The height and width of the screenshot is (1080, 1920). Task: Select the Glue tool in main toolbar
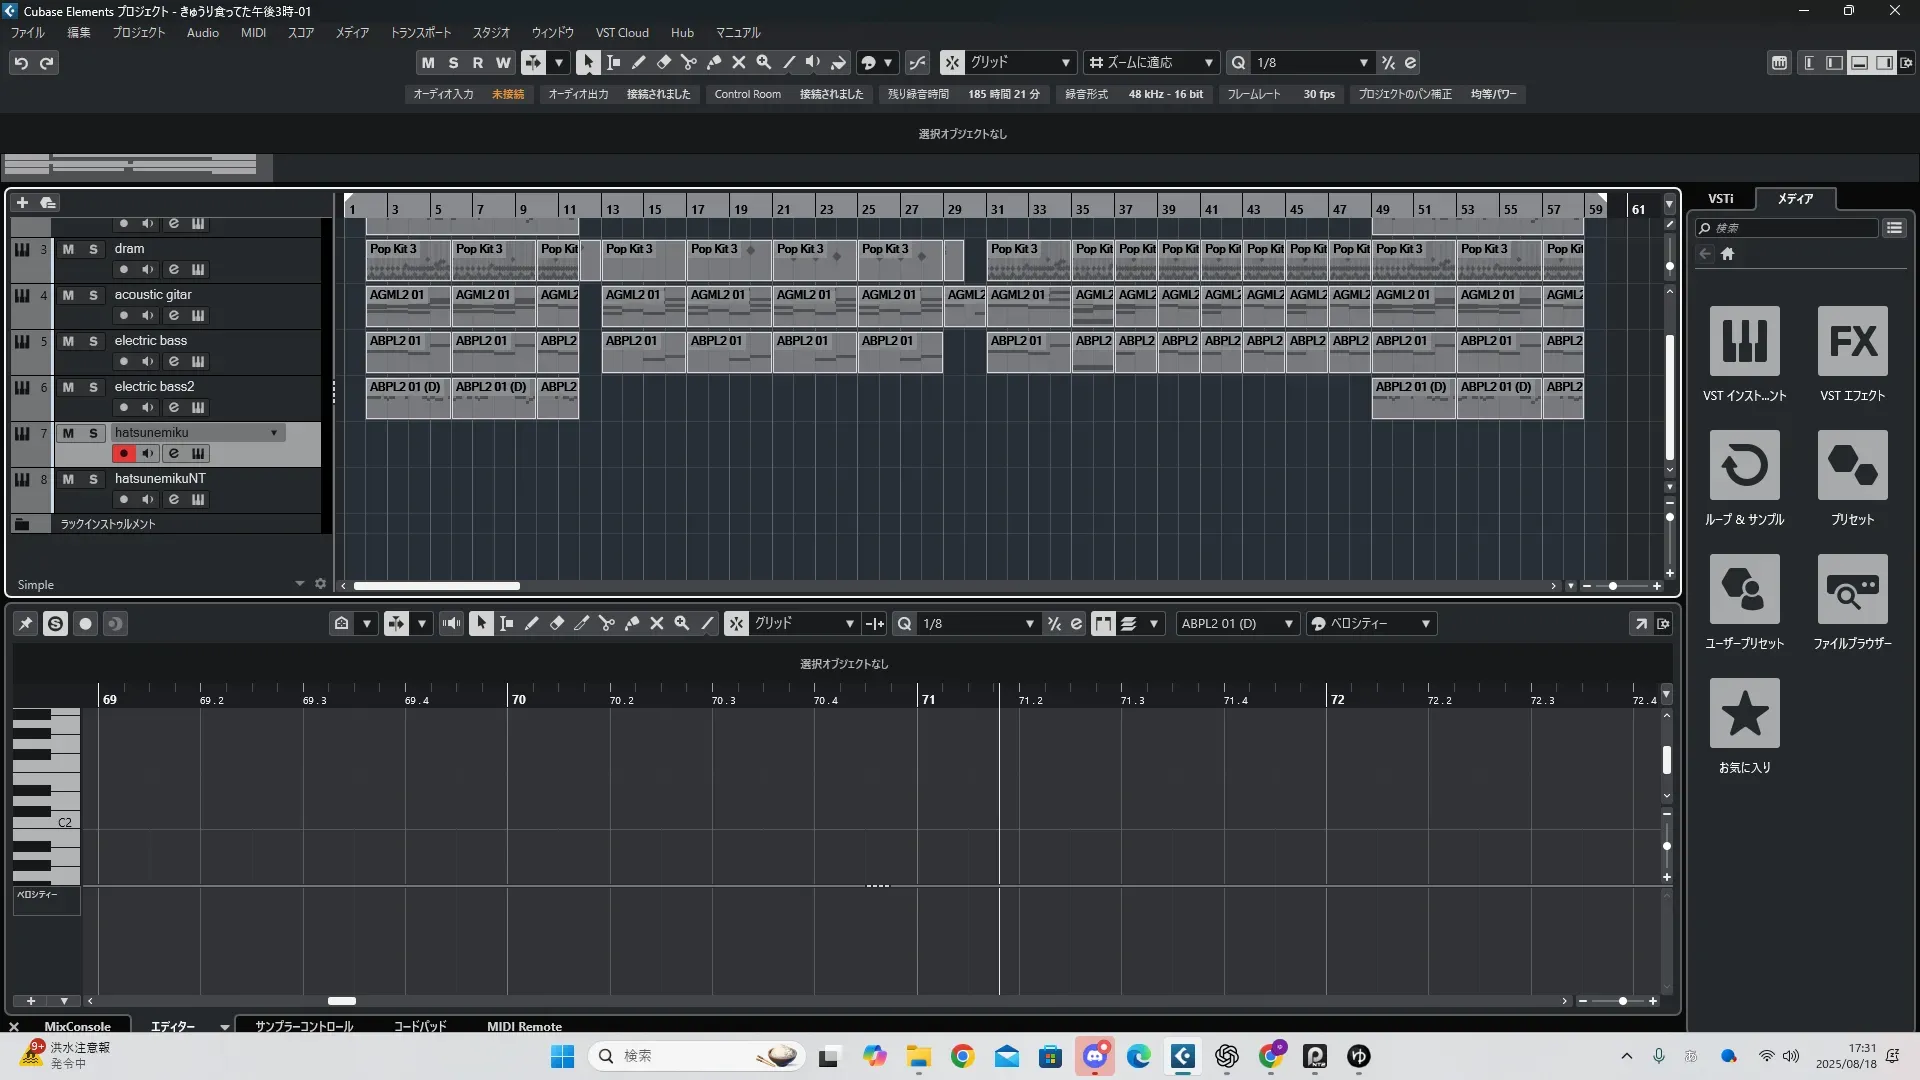coord(714,62)
